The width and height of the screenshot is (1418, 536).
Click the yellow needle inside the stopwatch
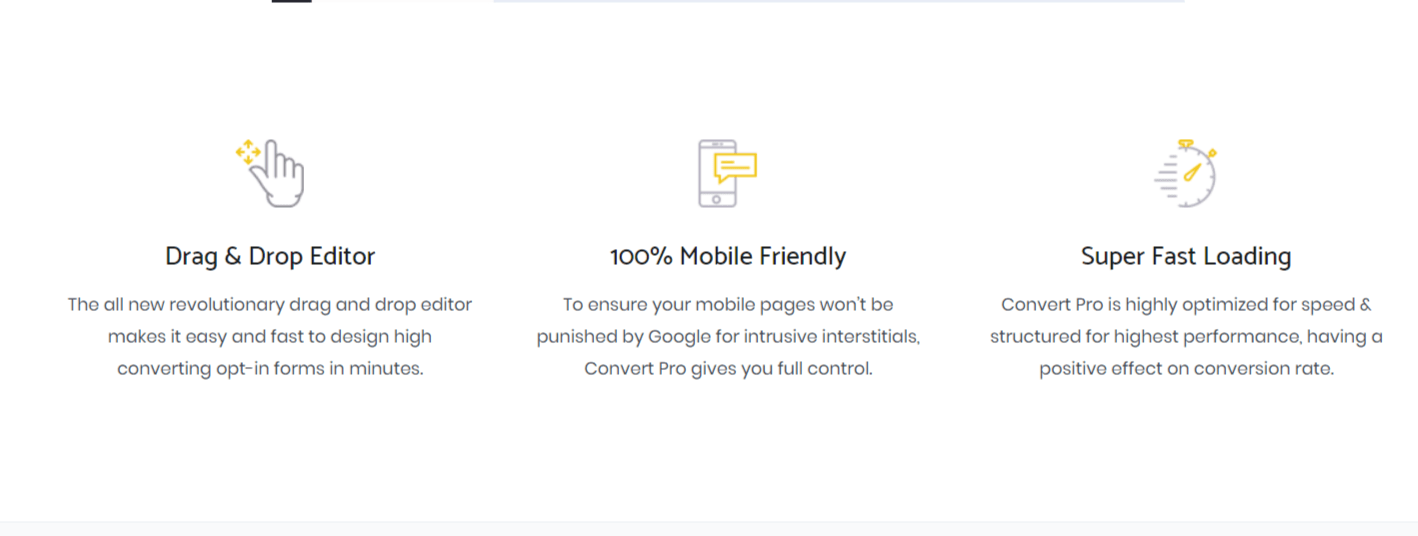pos(1192,171)
